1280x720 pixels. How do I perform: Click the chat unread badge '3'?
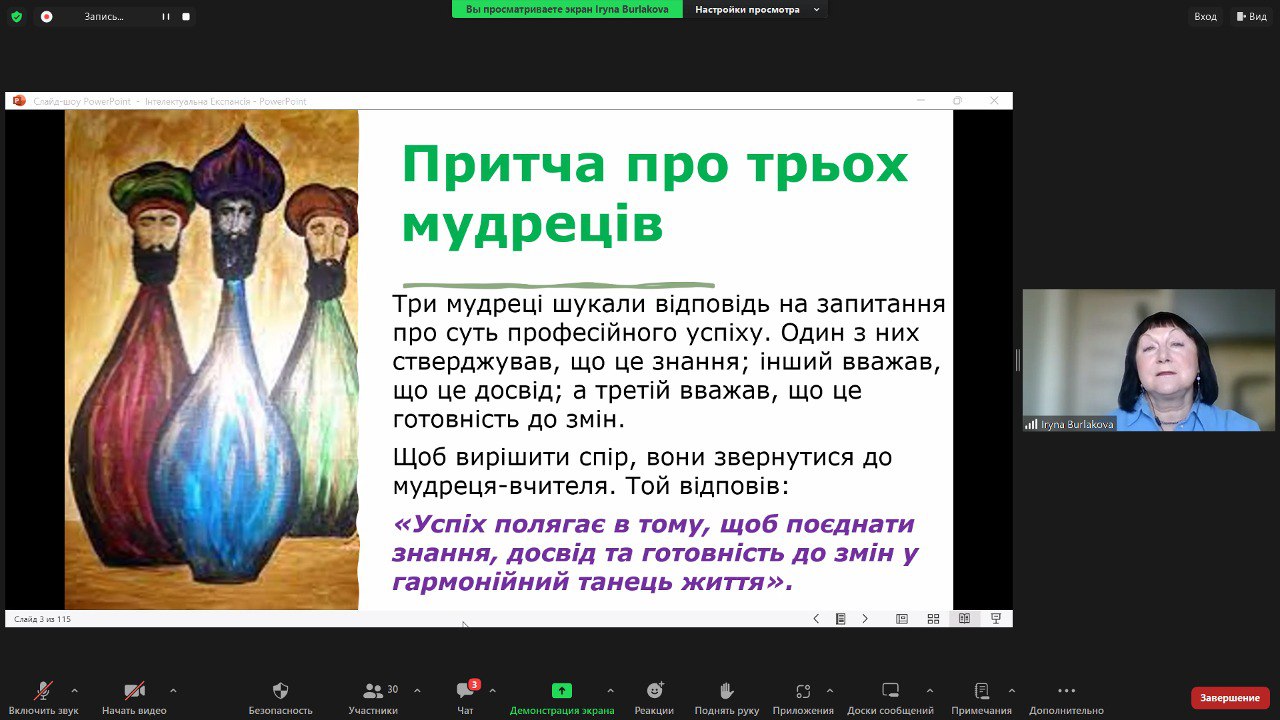click(474, 685)
